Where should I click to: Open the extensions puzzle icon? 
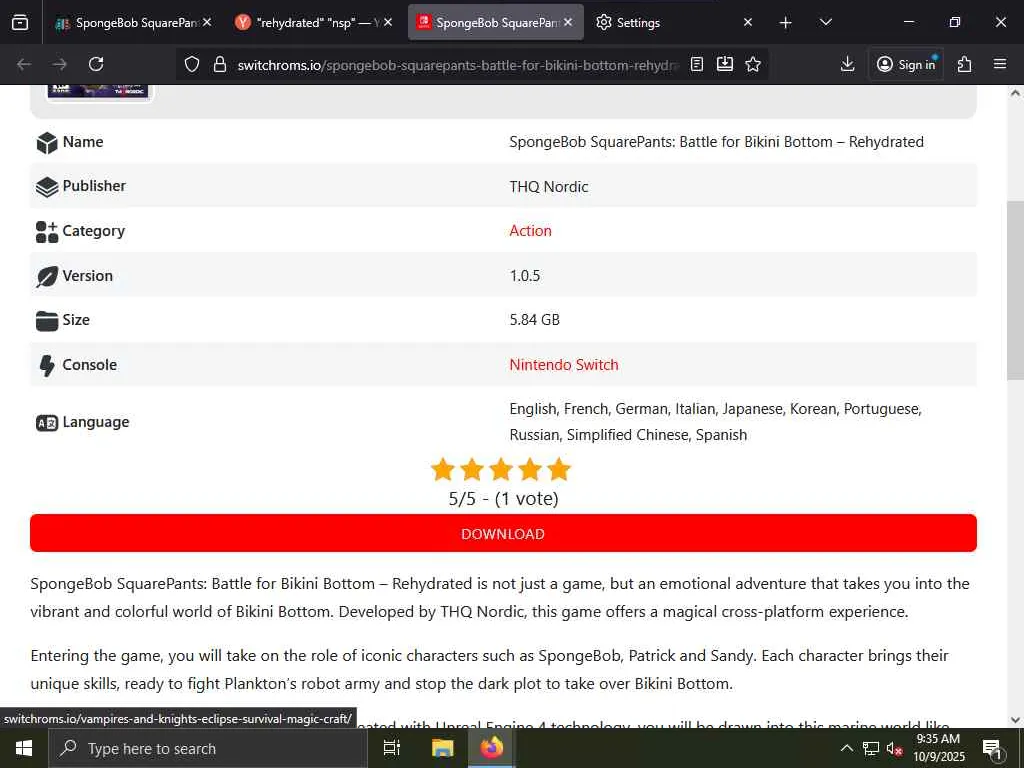coord(965,64)
